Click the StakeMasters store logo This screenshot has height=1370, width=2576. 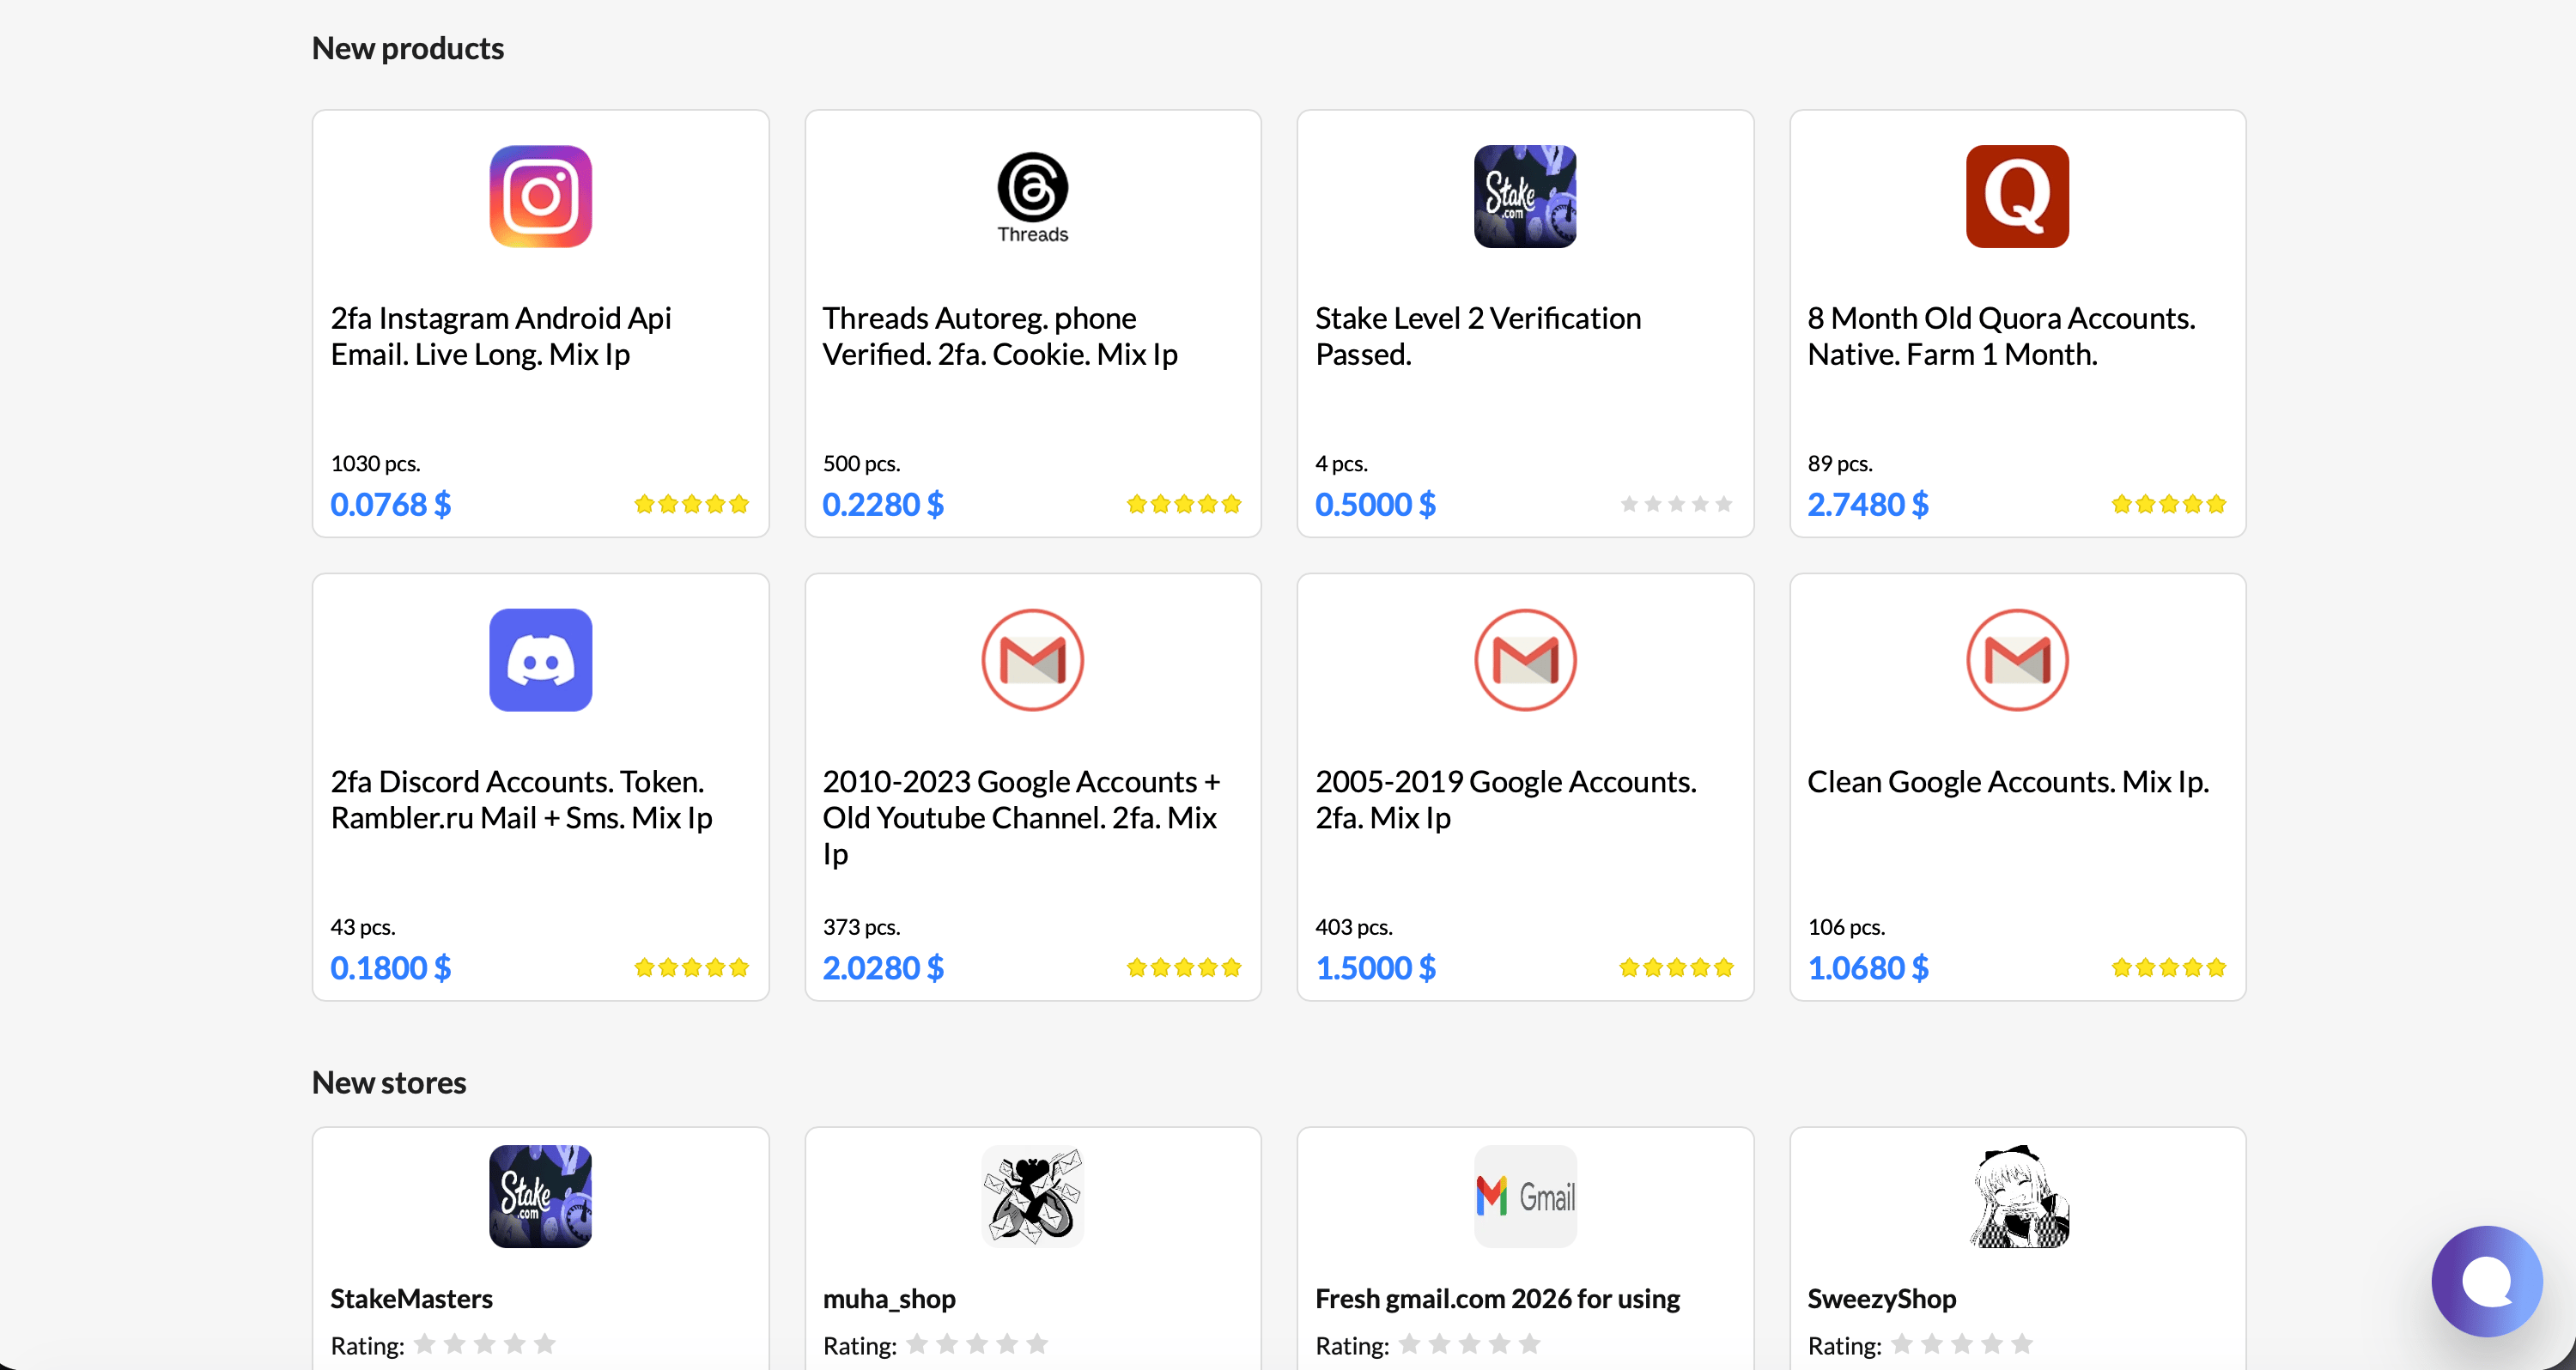[x=540, y=1196]
